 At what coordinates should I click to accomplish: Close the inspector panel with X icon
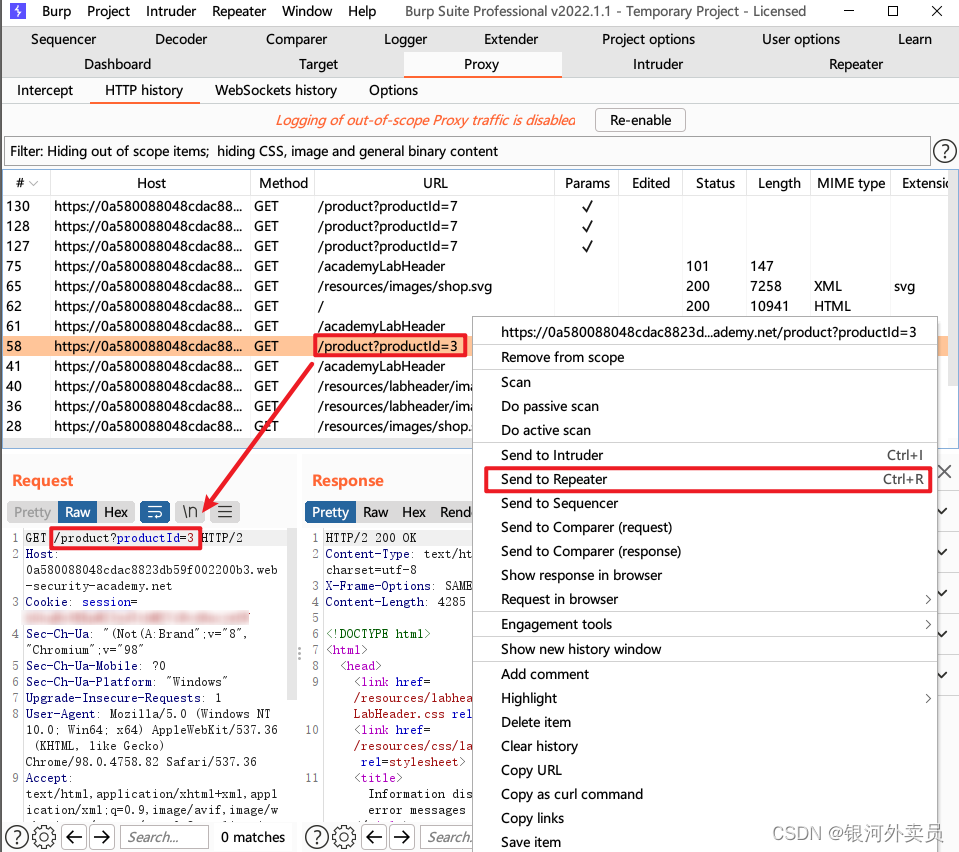[945, 471]
